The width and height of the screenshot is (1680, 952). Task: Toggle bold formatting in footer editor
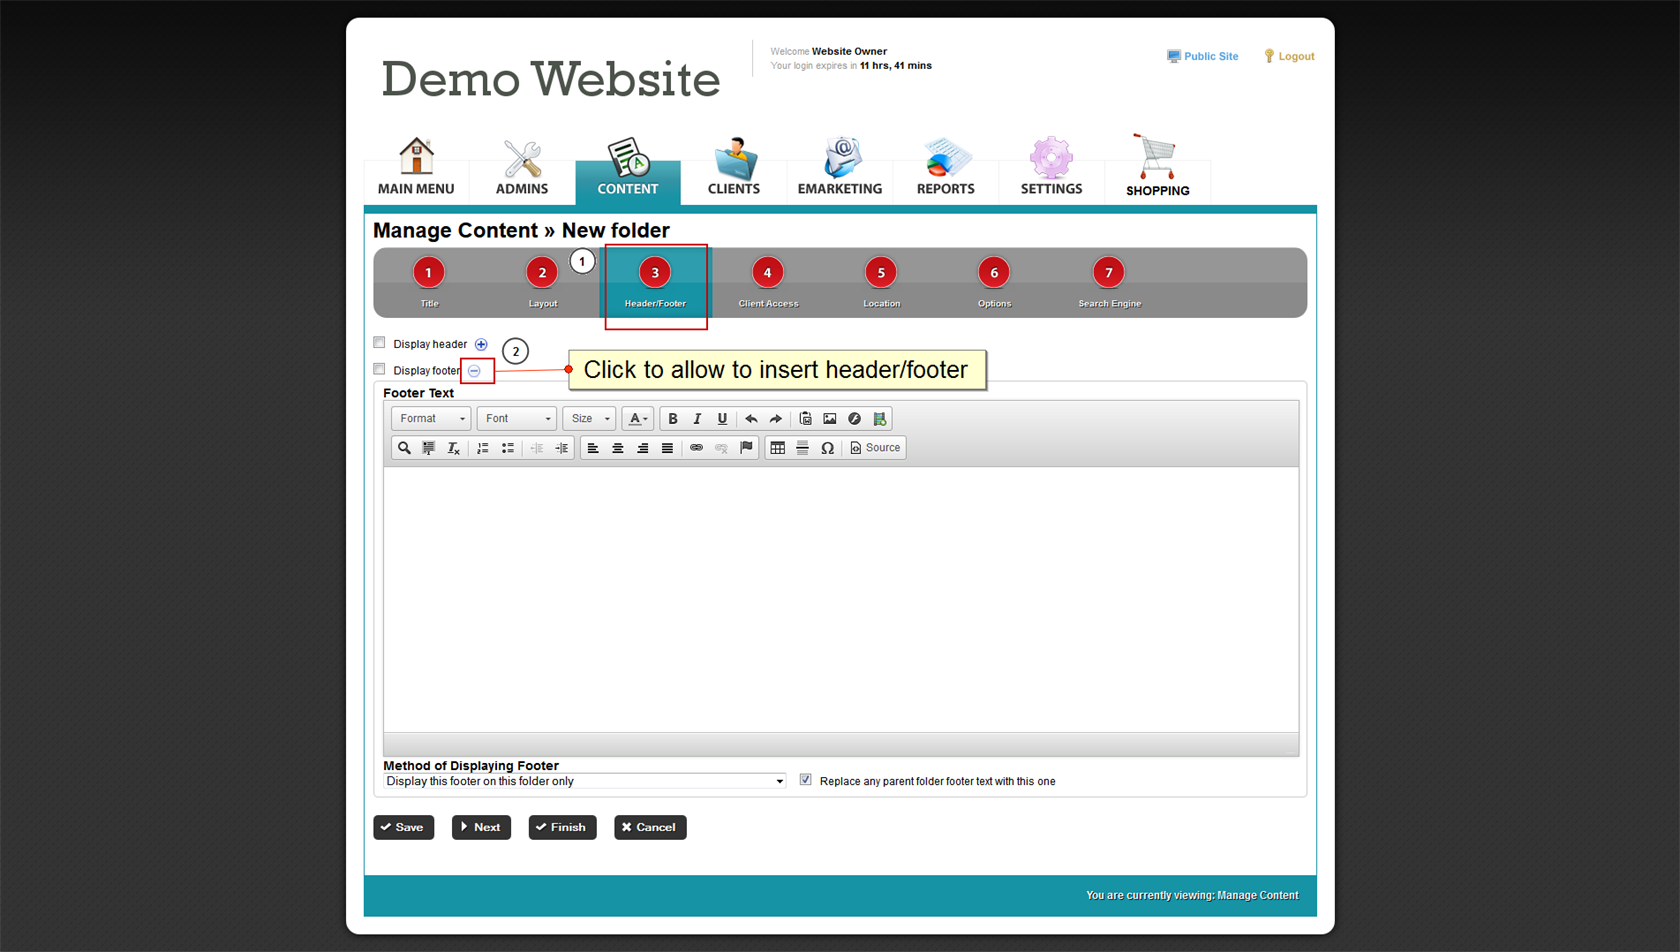673,419
